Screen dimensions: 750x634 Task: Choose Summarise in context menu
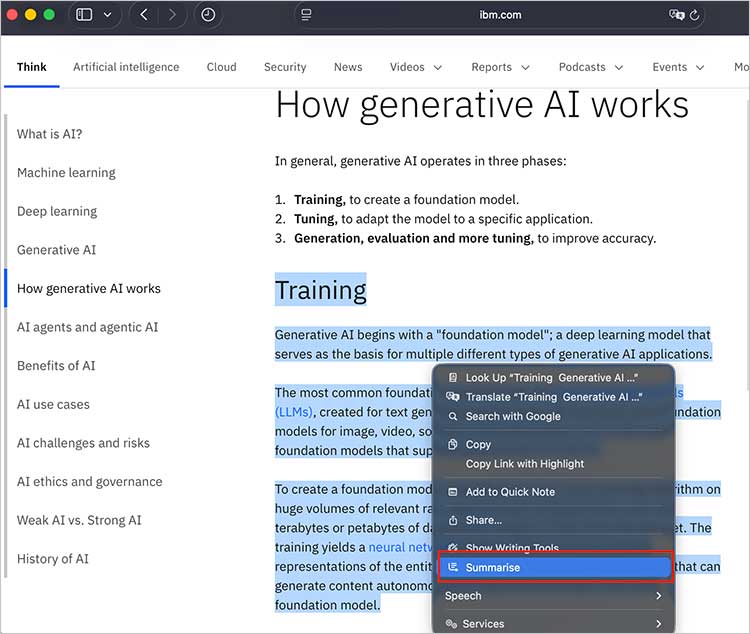pyautogui.click(x=554, y=567)
